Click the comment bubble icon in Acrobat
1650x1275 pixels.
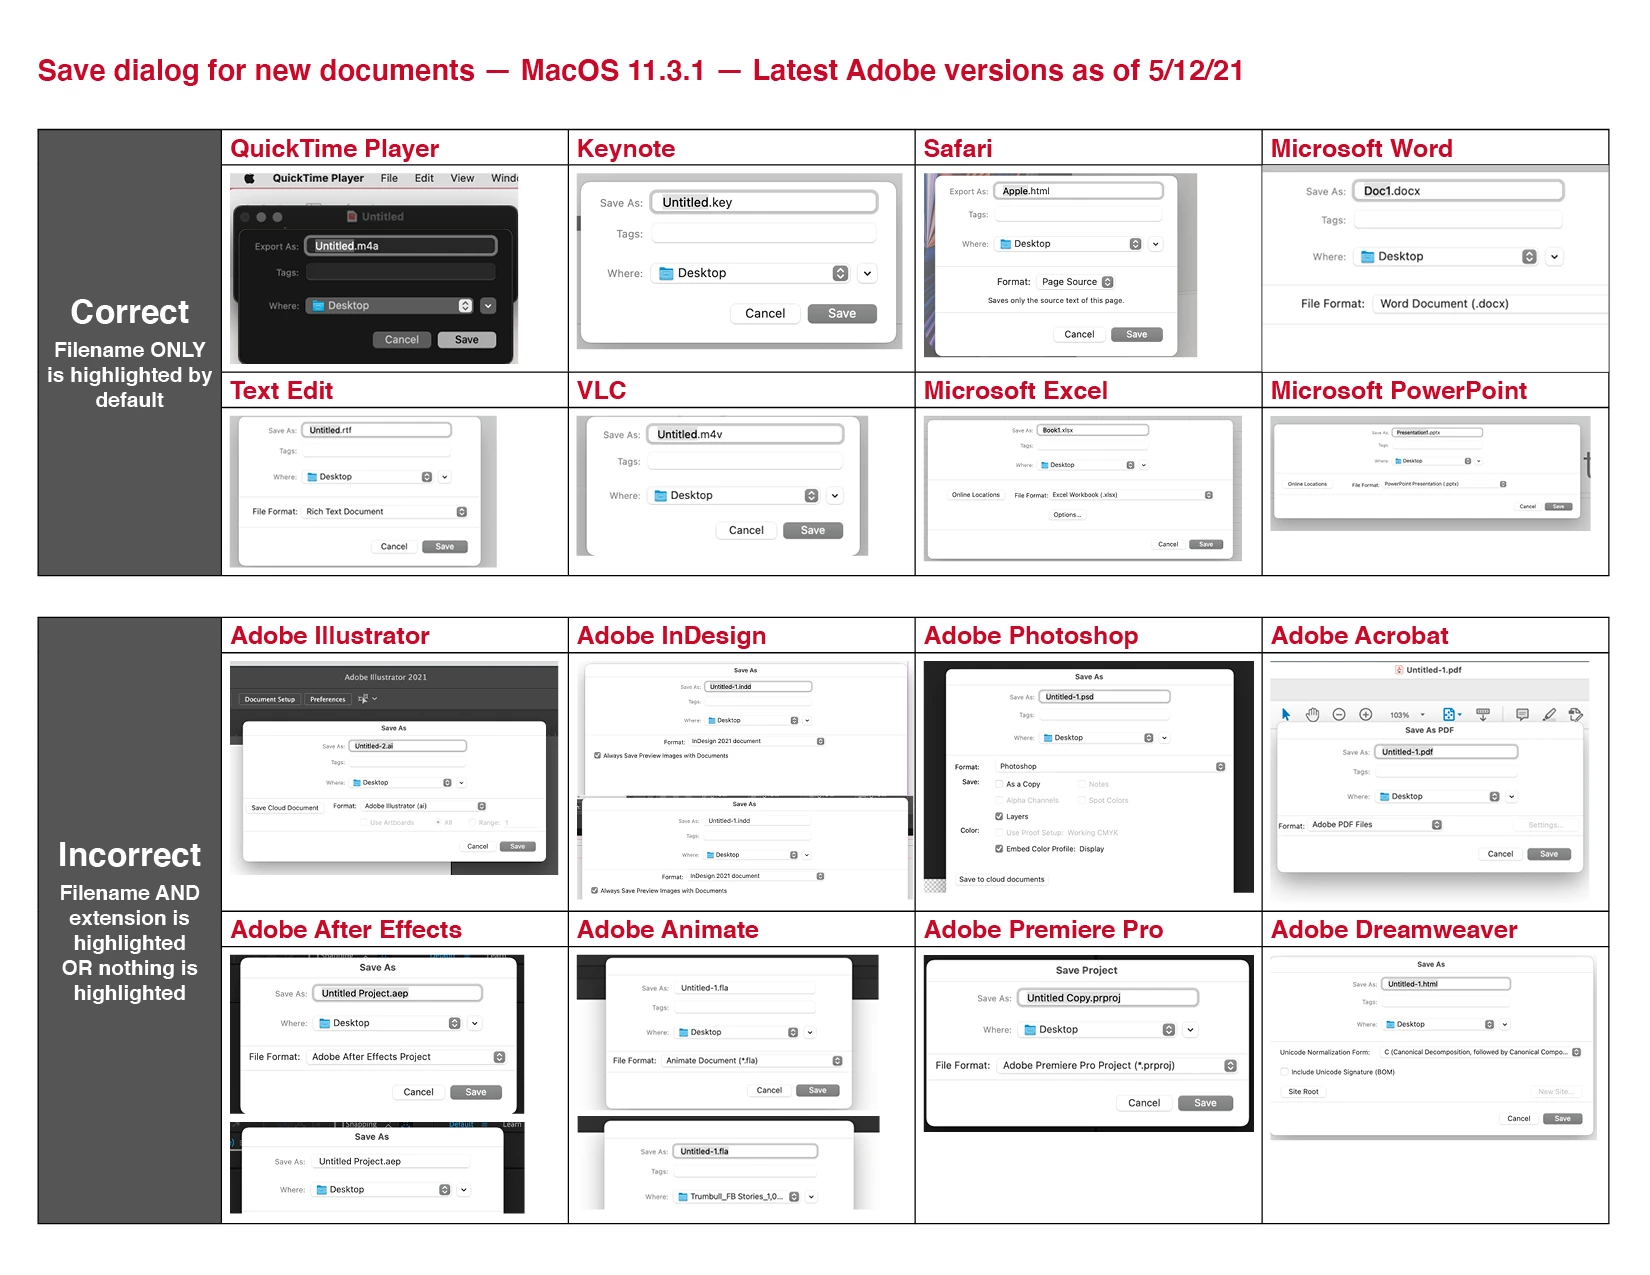coord(1522,714)
